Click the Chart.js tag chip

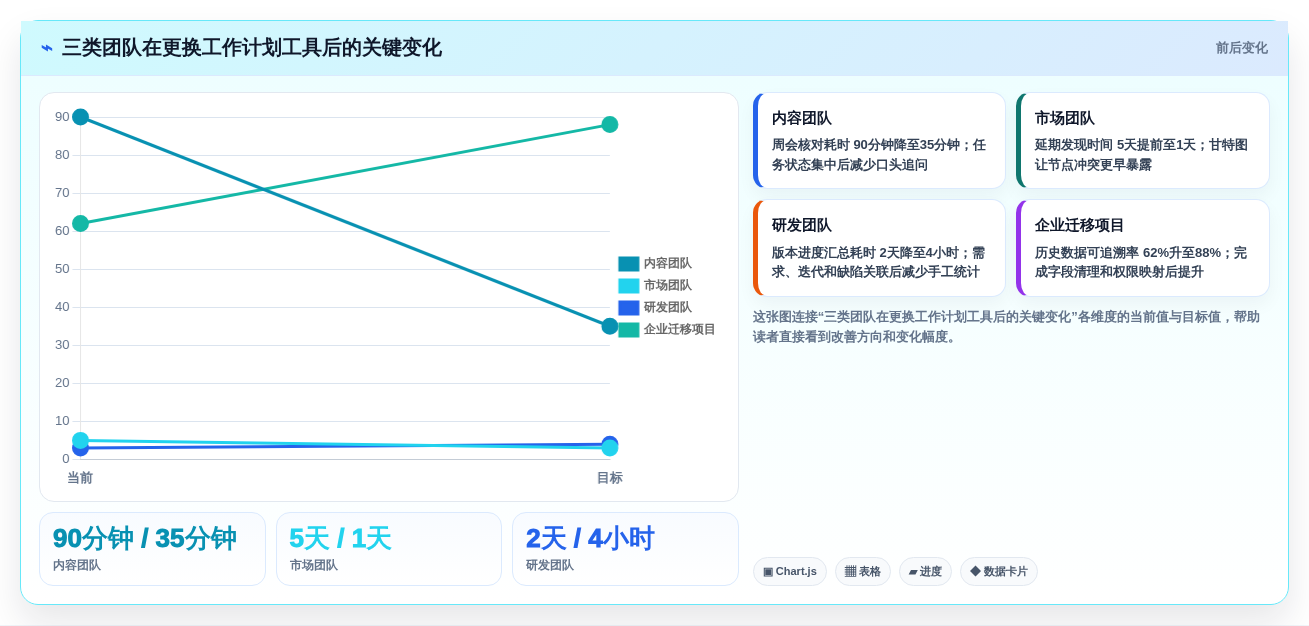(790, 572)
